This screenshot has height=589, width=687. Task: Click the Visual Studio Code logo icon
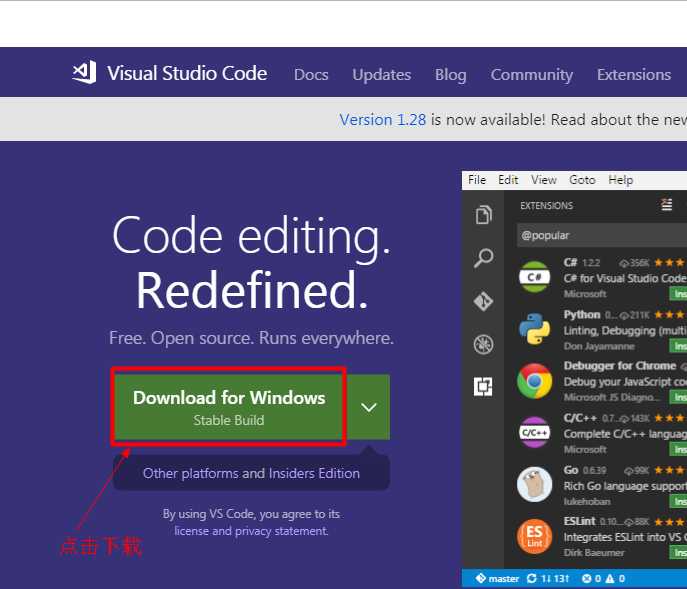point(85,72)
